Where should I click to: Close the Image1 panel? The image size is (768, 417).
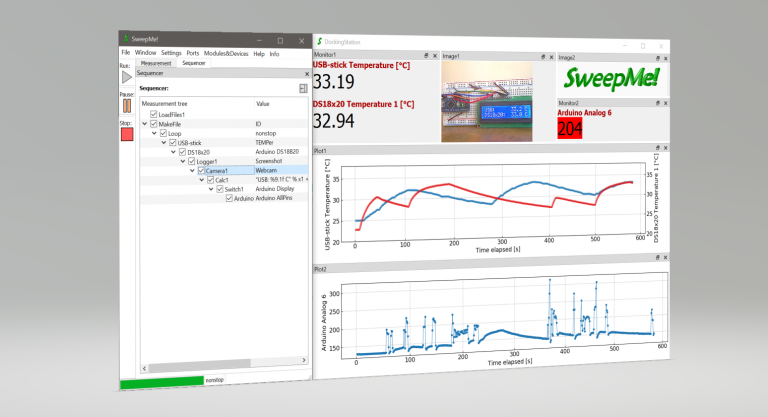[x=552, y=57]
